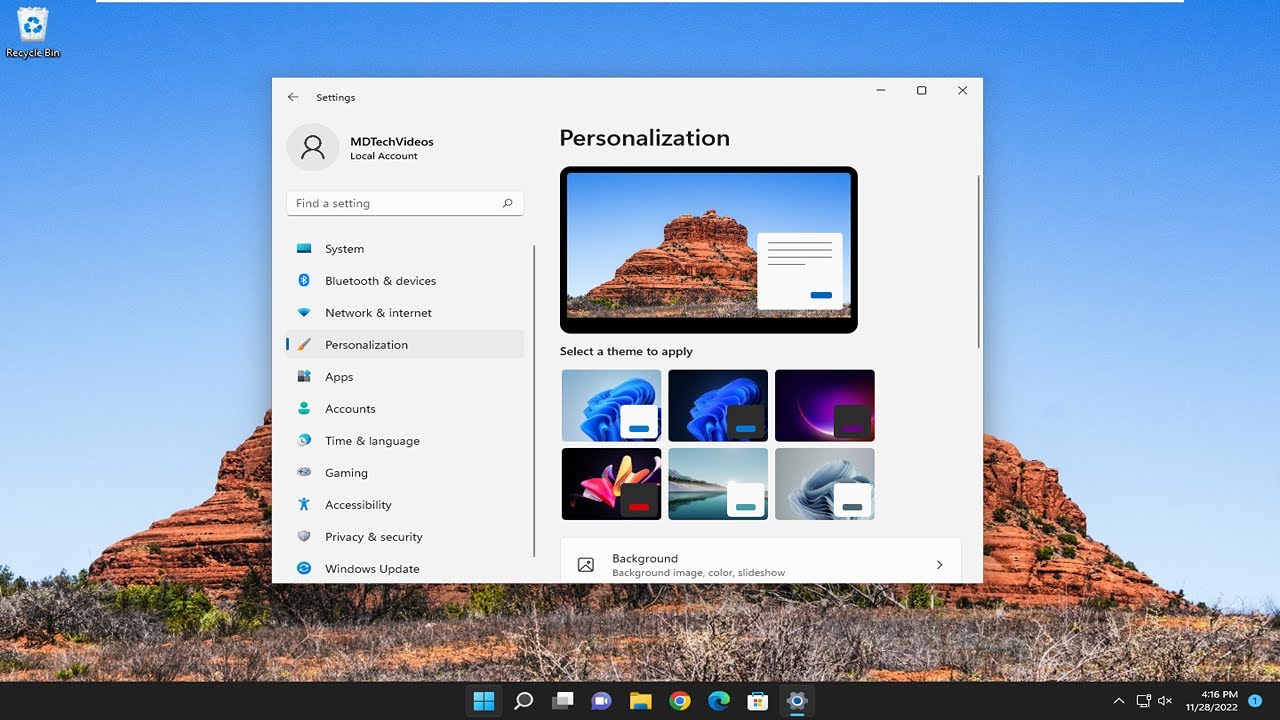The image size is (1280, 720).
Task: Click the Bluetooth icon in sidebar
Action: point(304,281)
